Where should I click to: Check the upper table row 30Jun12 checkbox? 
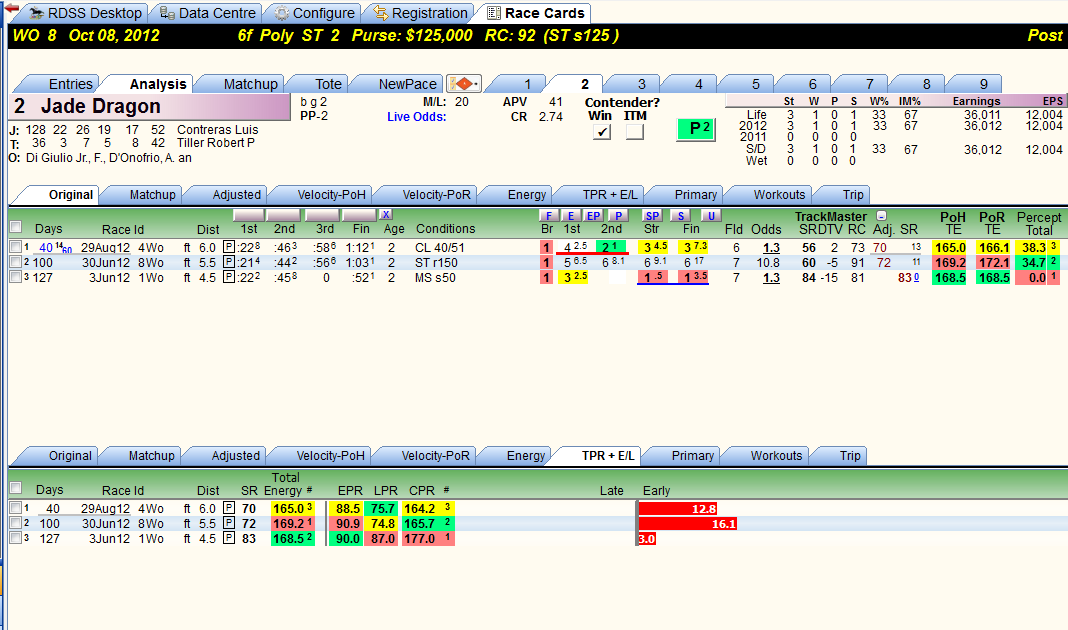(x=15, y=262)
